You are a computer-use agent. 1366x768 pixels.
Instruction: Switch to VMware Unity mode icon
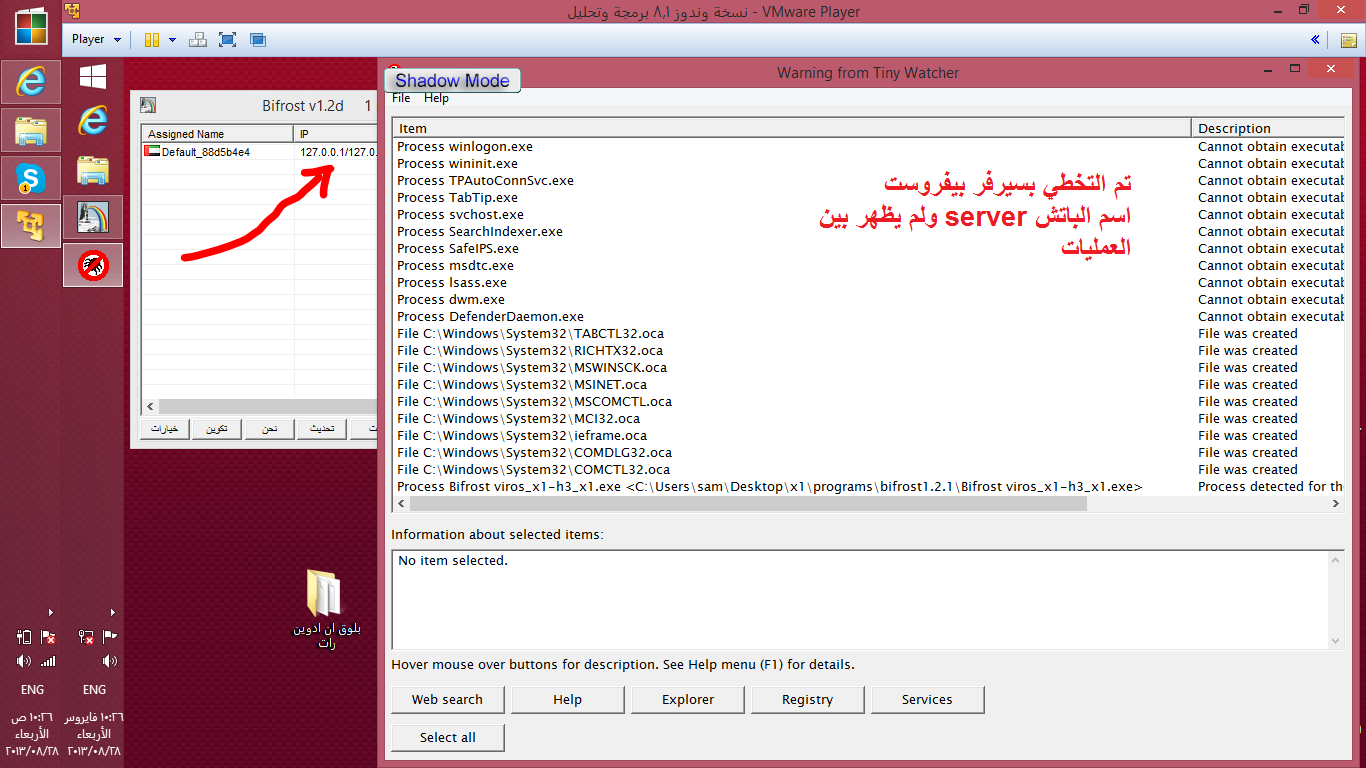click(258, 40)
